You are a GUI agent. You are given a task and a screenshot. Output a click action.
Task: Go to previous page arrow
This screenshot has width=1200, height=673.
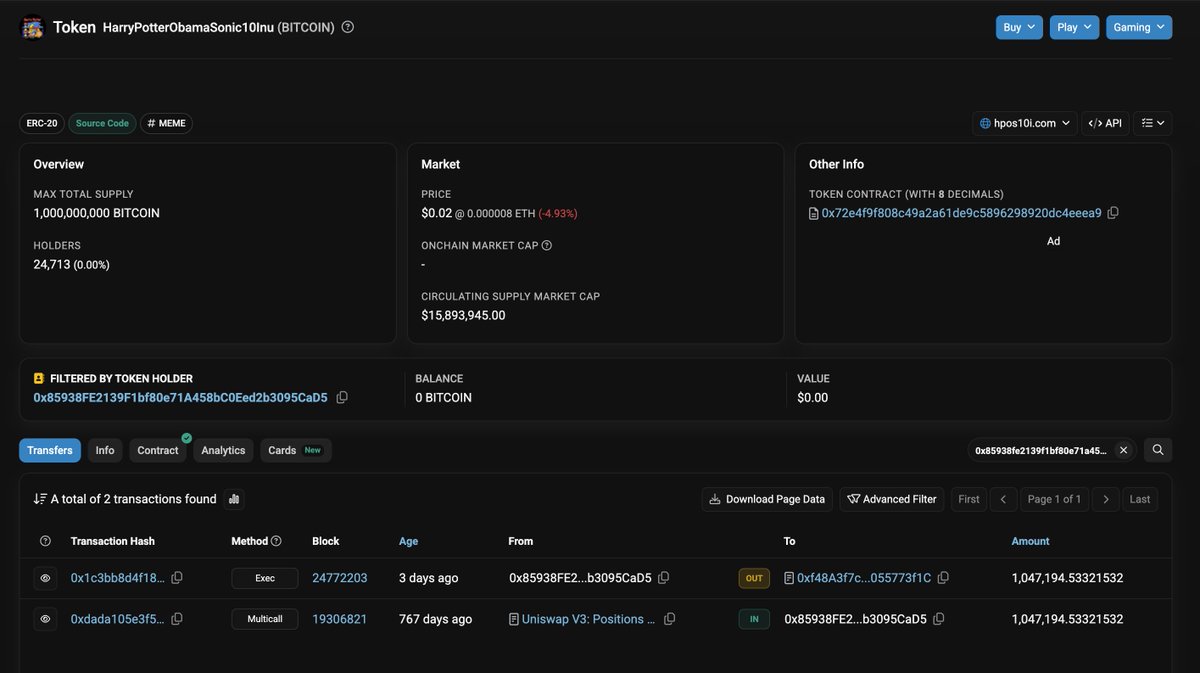coord(1005,499)
